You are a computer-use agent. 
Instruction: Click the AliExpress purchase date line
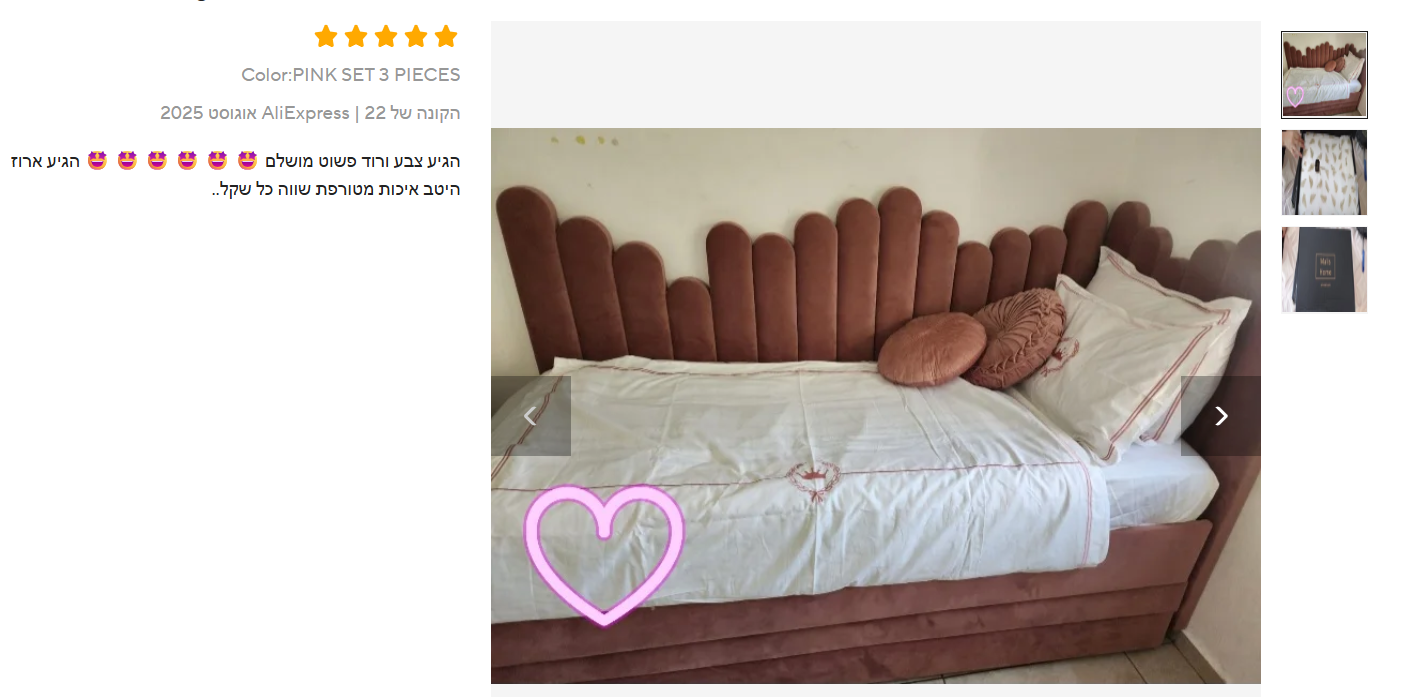tap(310, 113)
